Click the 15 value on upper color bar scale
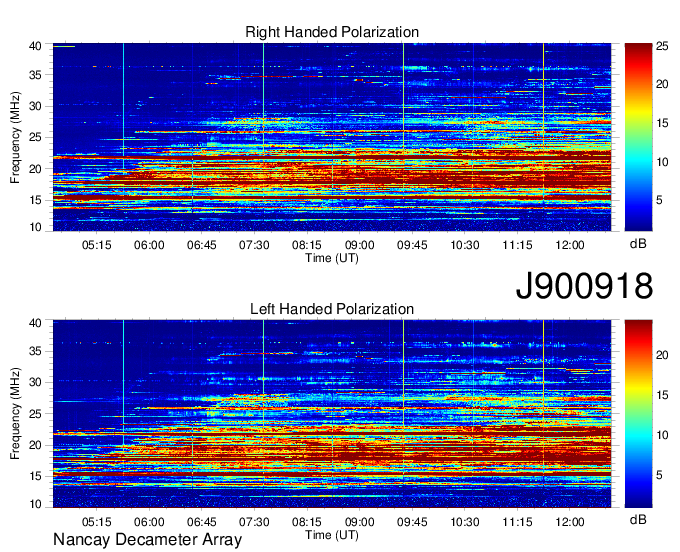This screenshot has height=552, width=680. [x=662, y=123]
